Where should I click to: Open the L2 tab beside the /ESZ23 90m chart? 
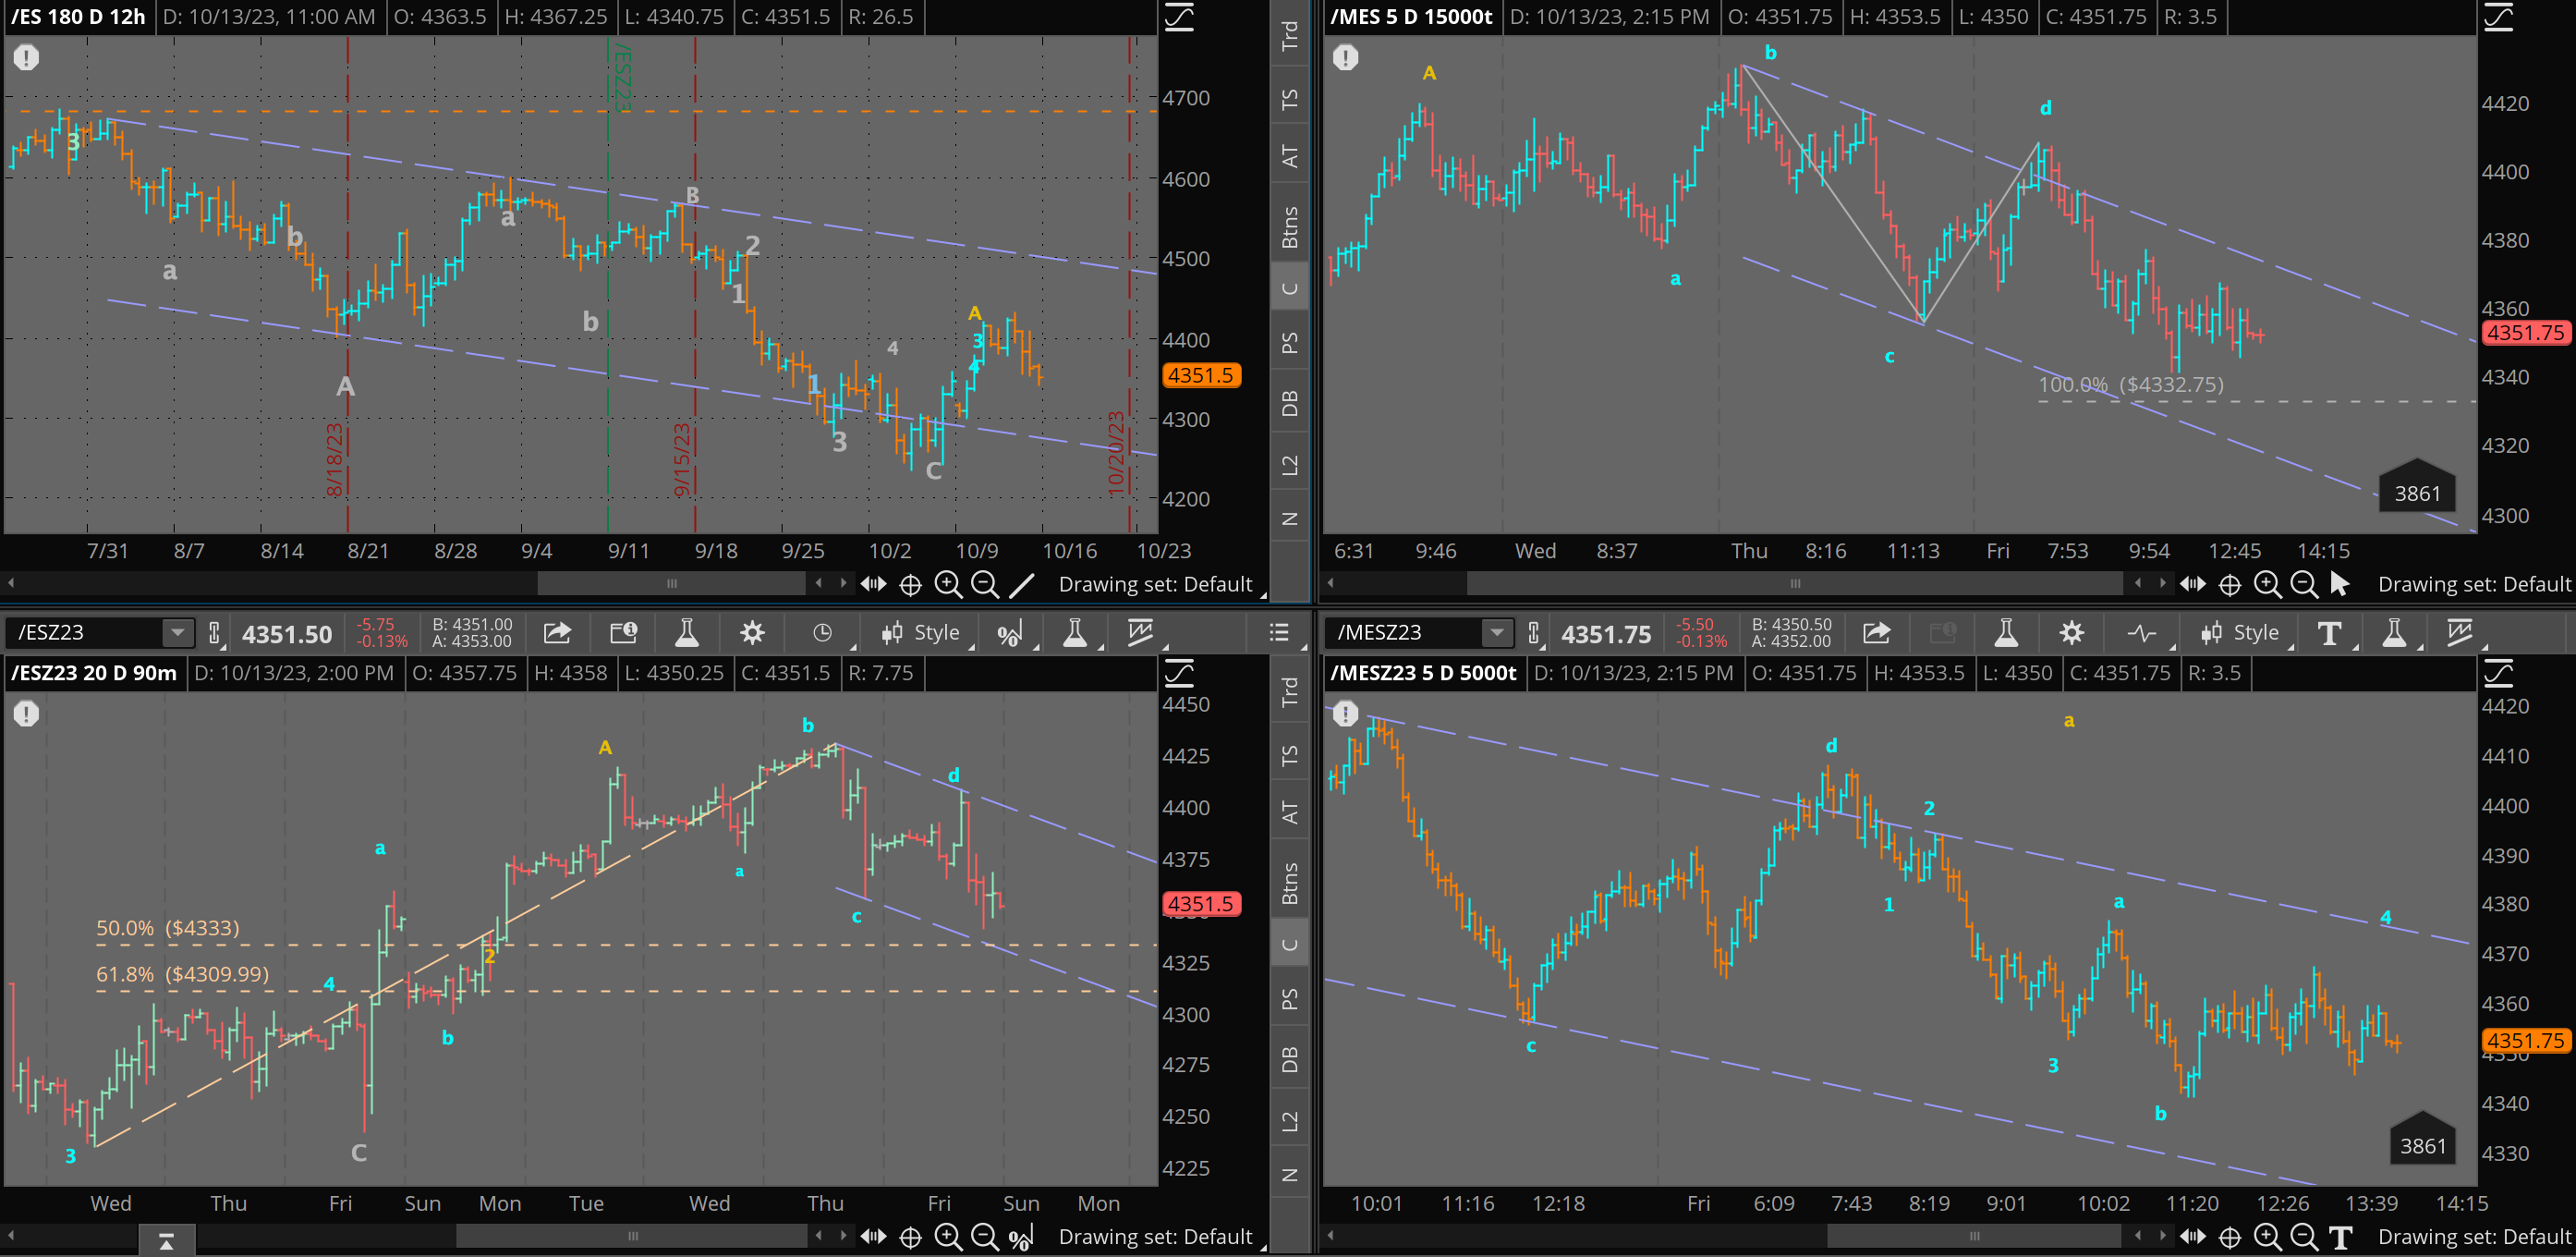[1290, 1121]
